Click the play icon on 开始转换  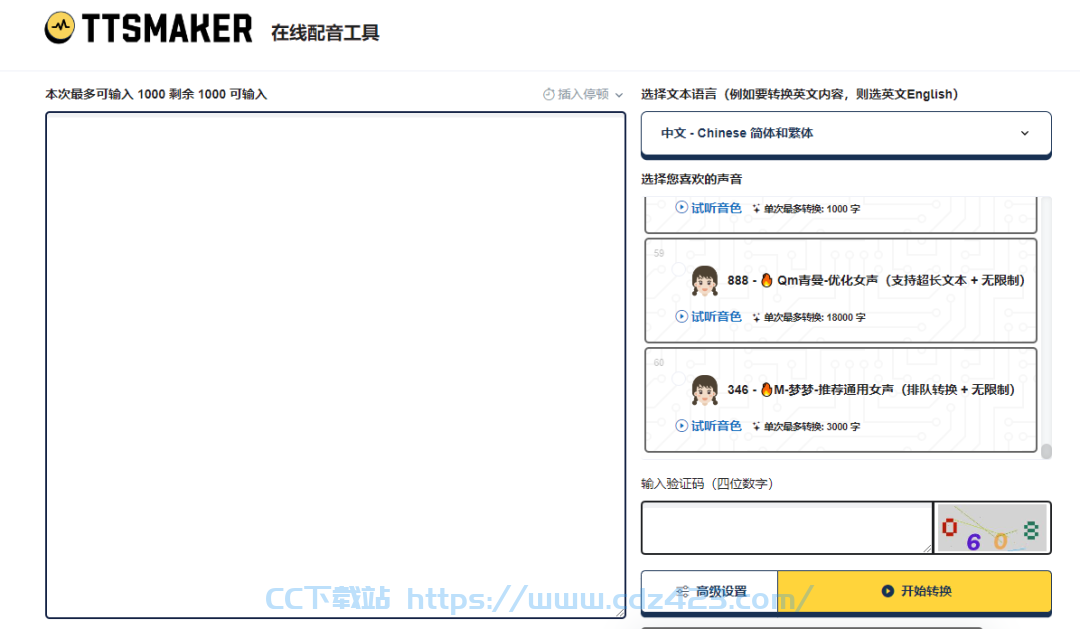[x=888, y=591]
